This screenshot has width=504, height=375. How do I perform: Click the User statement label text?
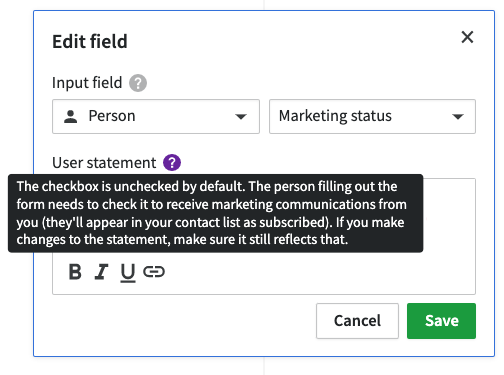click(104, 163)
